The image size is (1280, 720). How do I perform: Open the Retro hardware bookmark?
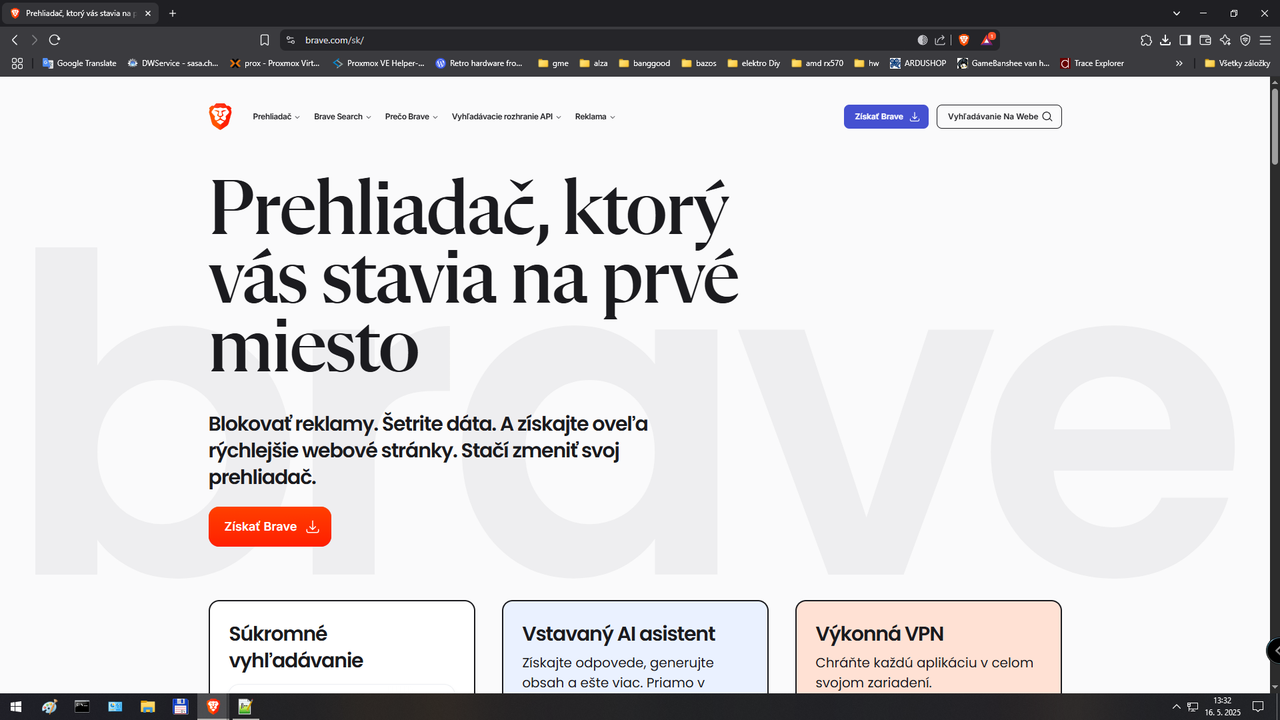click(480, 63)
